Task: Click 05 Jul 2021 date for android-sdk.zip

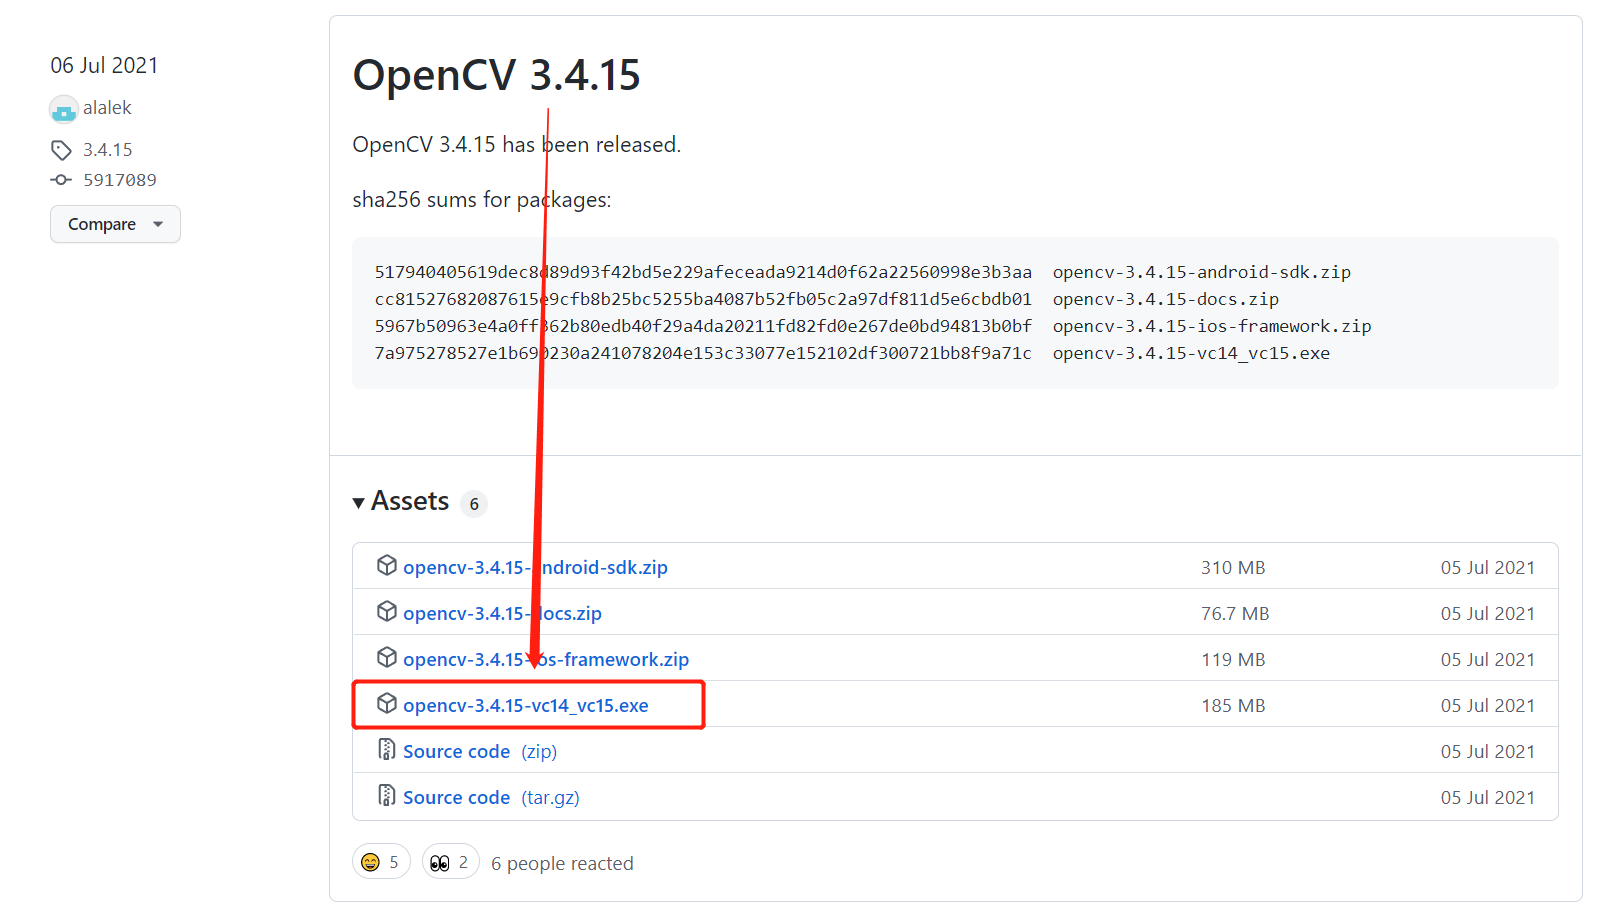Action: (1487, 567)
